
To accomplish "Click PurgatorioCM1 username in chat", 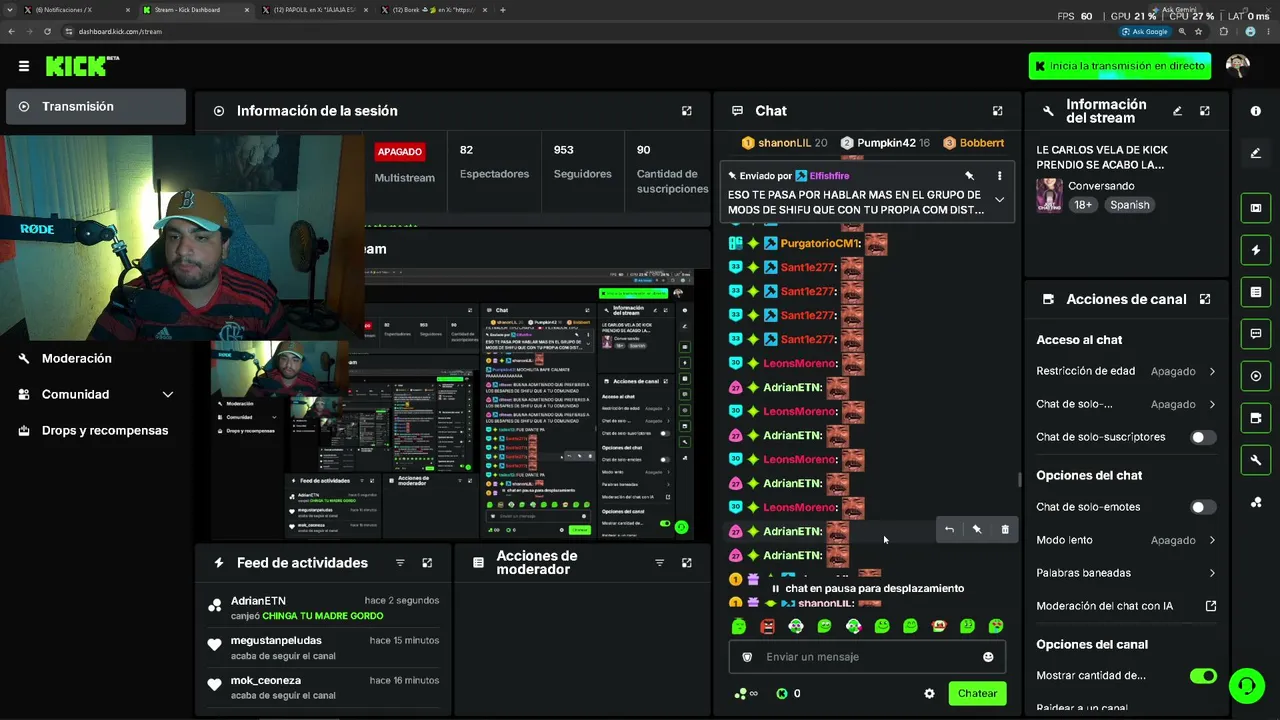I will pyautogui.click(x=820, y=243).
